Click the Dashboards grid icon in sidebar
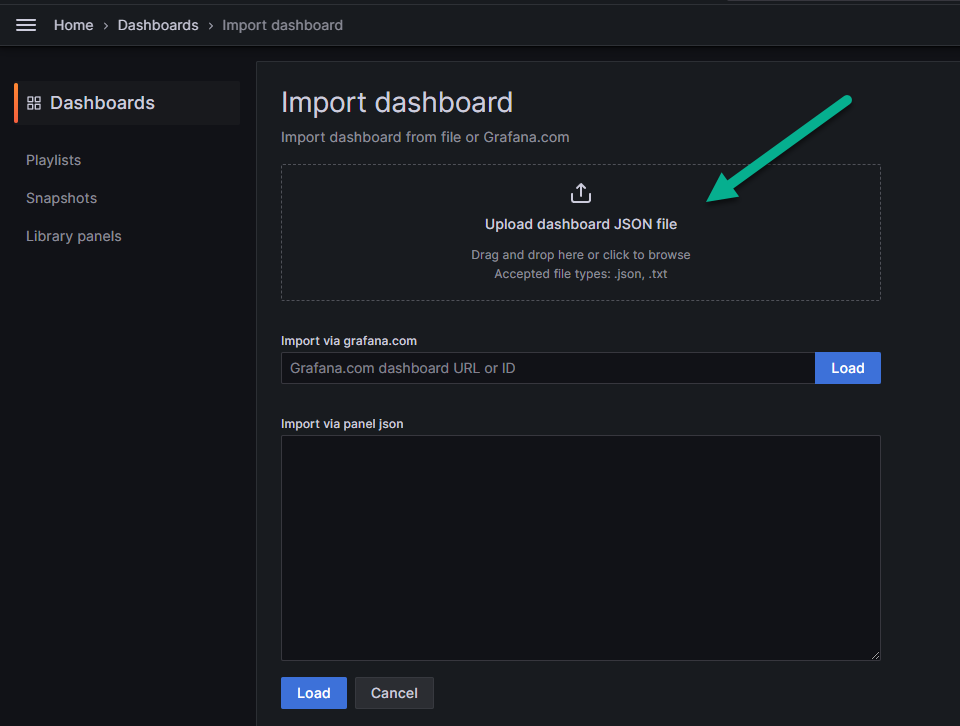Viewport: 960px width, 726px height. click(34, 103)
